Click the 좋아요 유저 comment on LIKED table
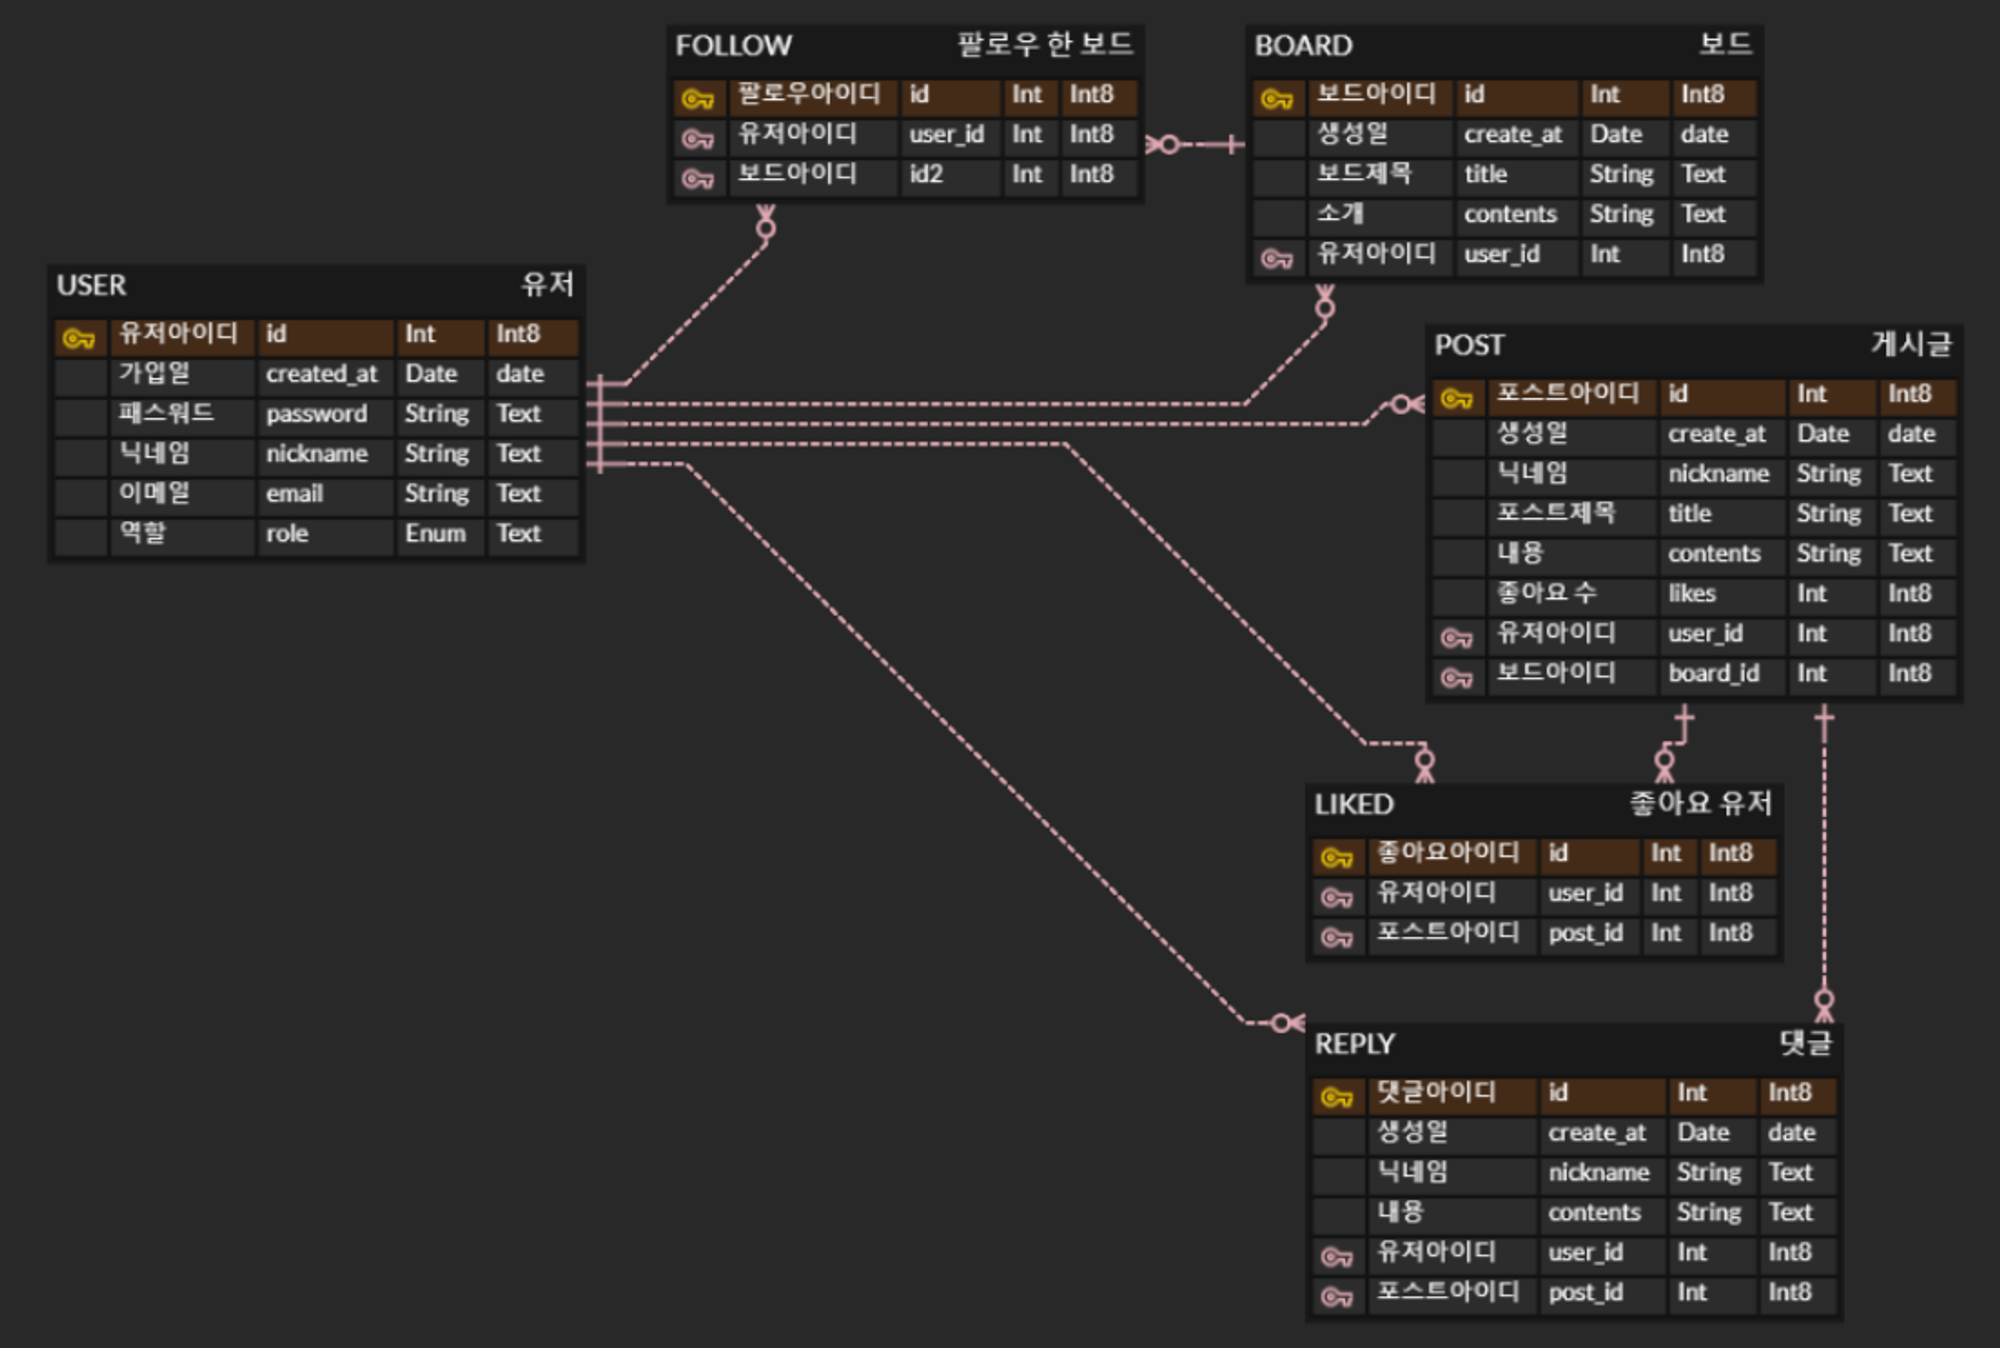 pyautogui.click(x=1700, y=803)
